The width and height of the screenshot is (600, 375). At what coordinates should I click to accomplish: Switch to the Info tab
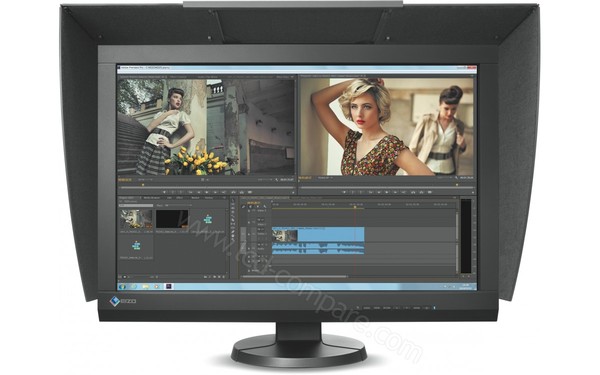click(169, 198)
